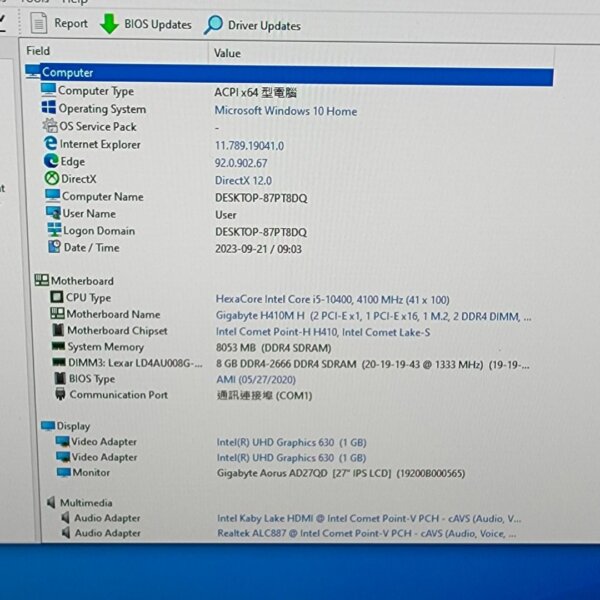Image resolution: width=600 pixels, height=600 pixels.
Task: Click the Date / Time clock icon
Action: pos(54,246)
